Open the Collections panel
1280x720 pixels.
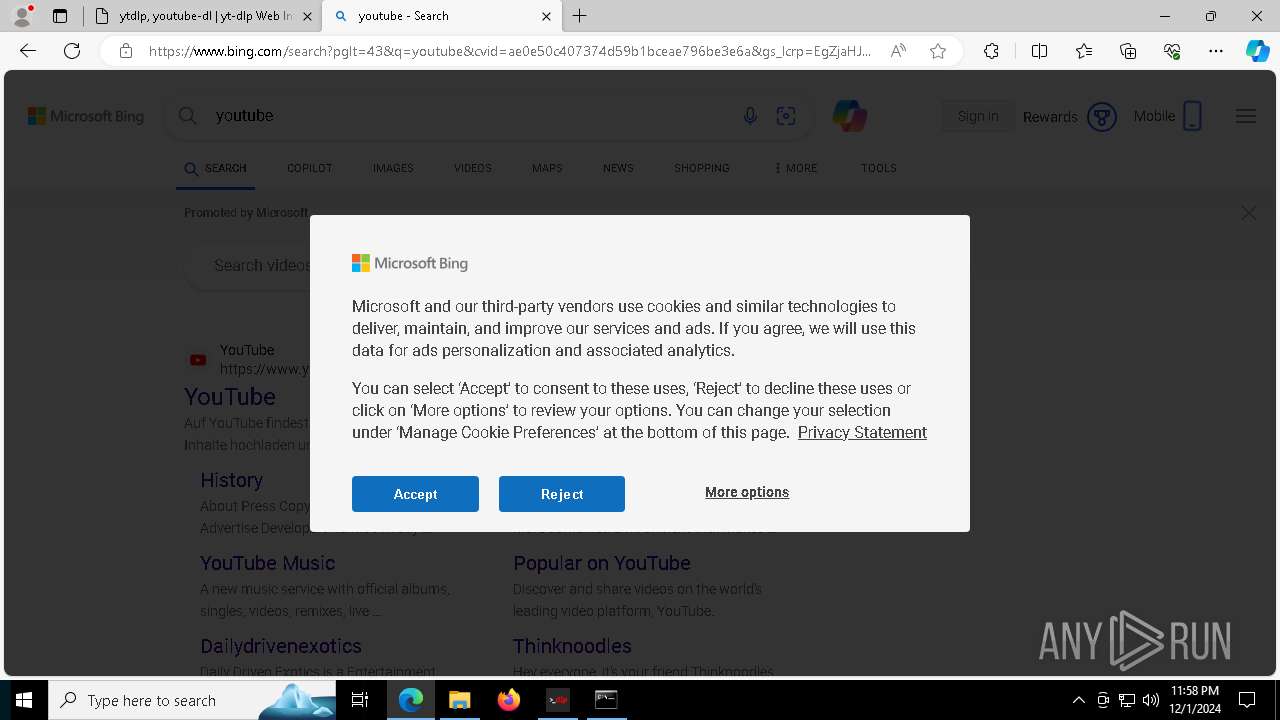click(1128, 51)
